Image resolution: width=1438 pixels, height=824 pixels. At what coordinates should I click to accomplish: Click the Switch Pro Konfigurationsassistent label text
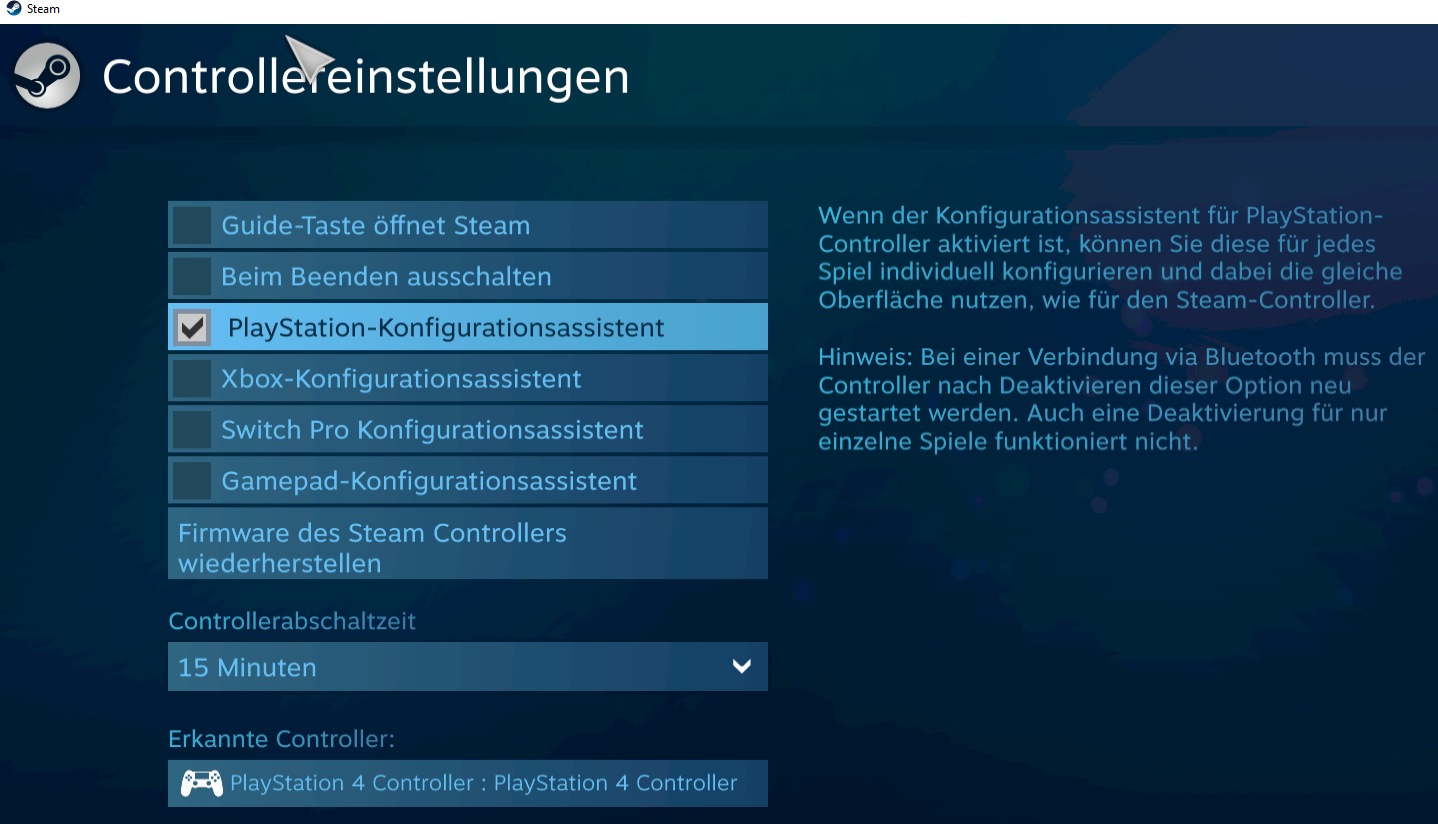(432, 430)
